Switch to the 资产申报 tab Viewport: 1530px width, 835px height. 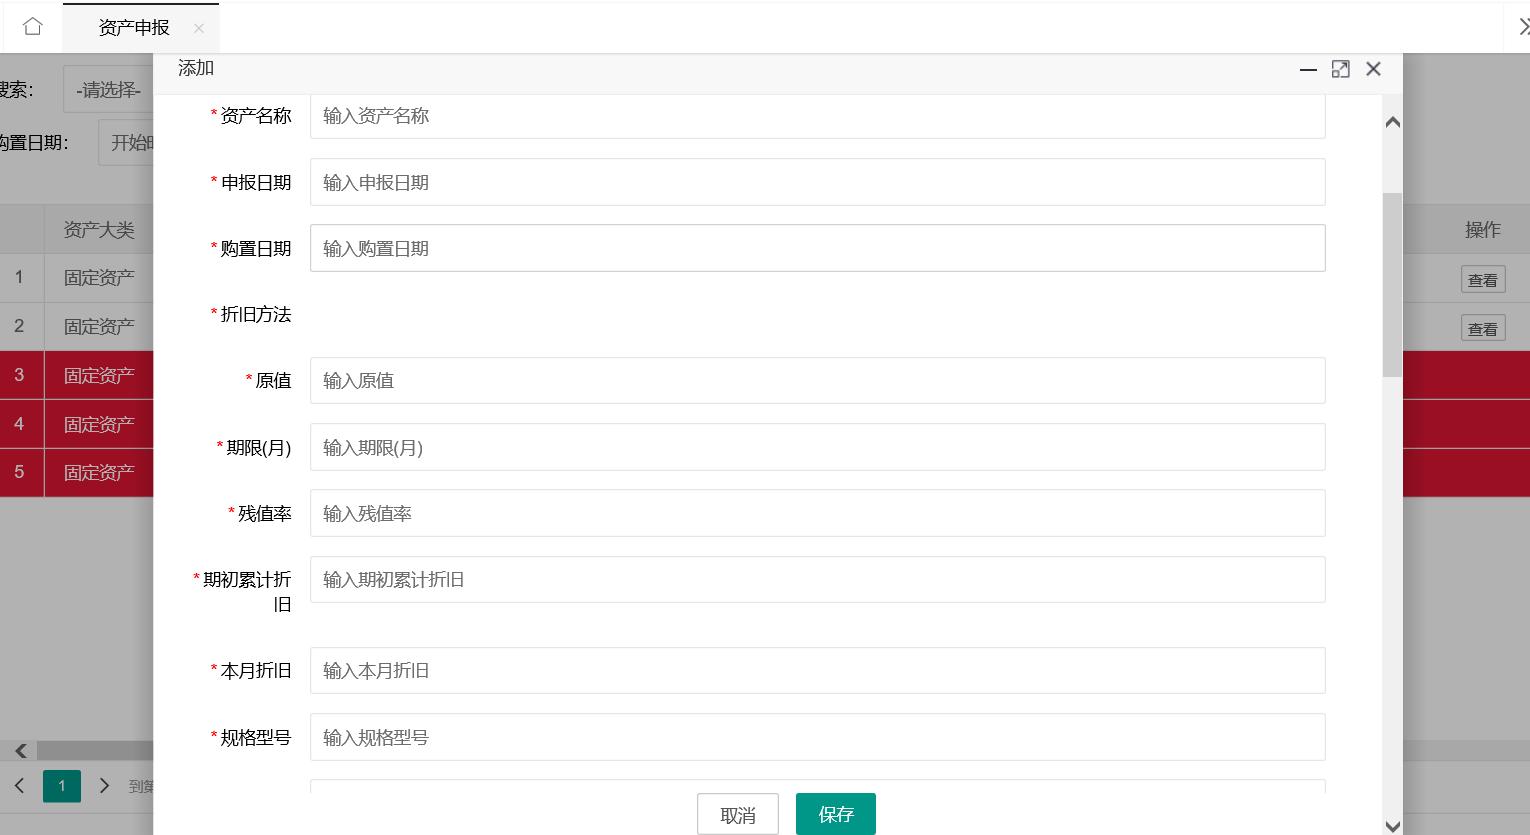coord(134,28)
